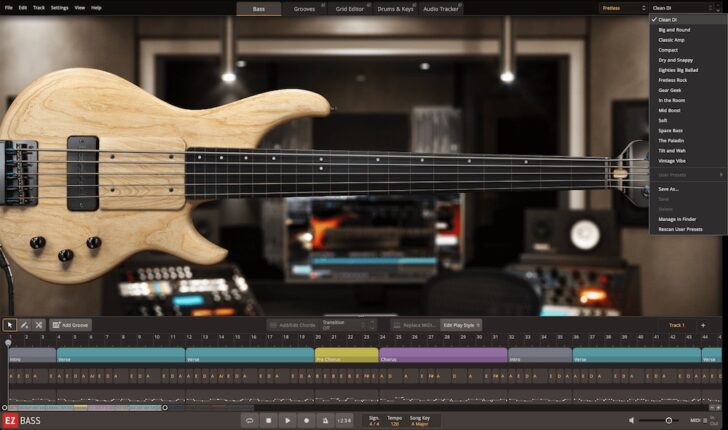Screen dimensions: 728x430
Task: Select the yellow Pre Chorus song block
Action: point(346,357)
